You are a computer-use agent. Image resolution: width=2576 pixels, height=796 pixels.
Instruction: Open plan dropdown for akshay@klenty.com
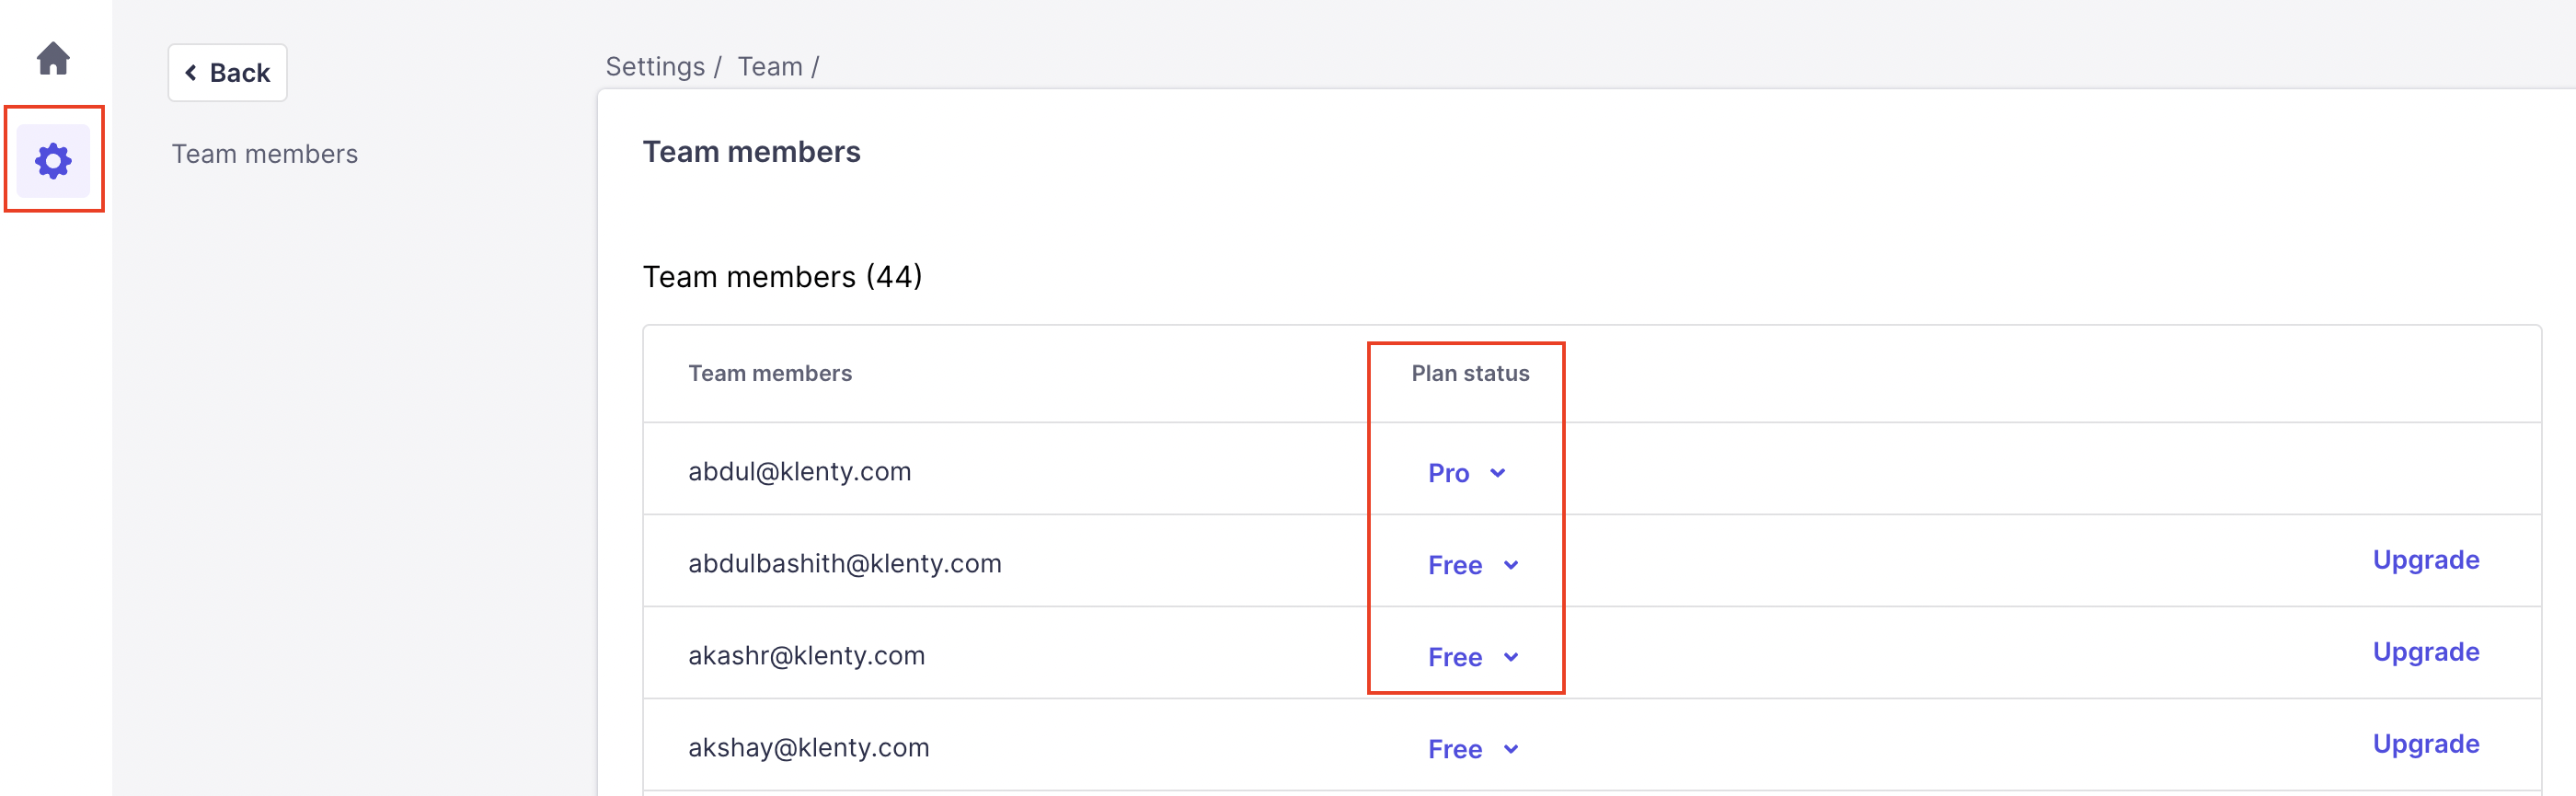tap(1472, 749)
